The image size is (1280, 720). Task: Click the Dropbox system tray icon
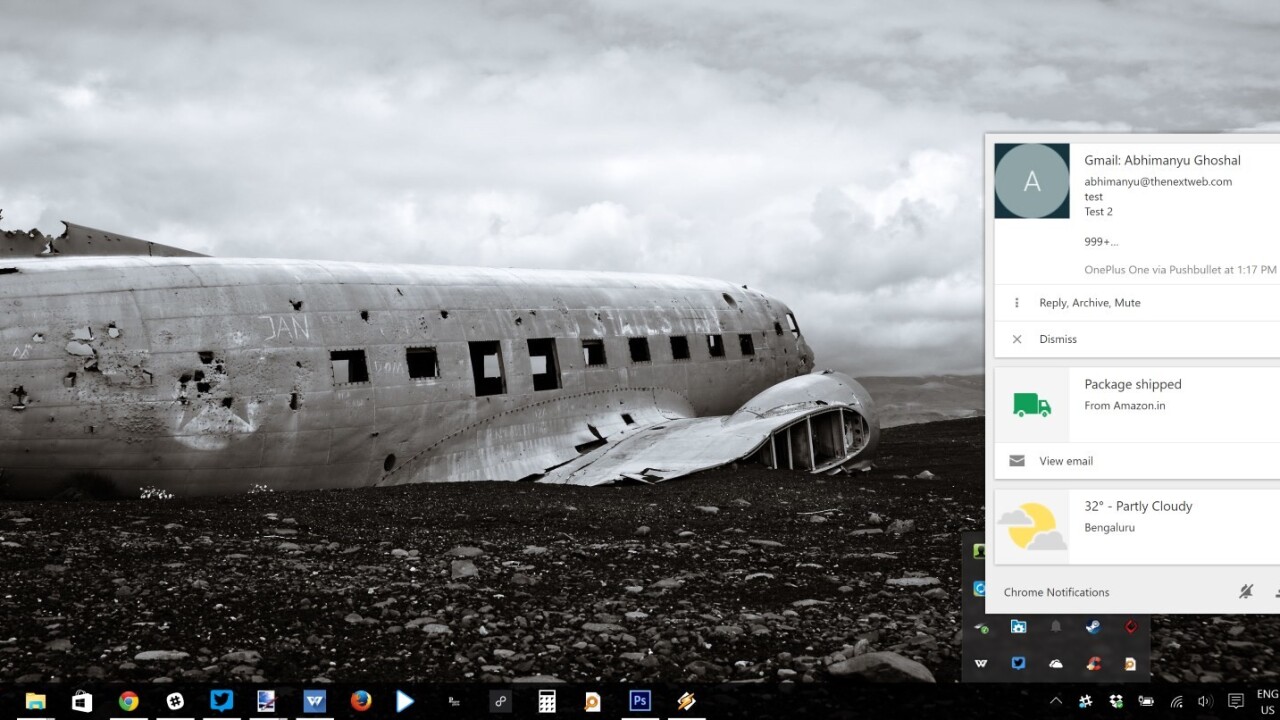[1116, 701]
